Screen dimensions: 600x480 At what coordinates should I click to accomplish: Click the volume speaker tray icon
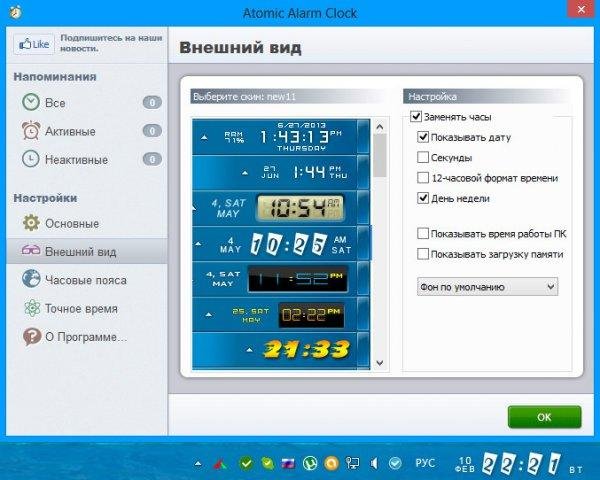374,464
